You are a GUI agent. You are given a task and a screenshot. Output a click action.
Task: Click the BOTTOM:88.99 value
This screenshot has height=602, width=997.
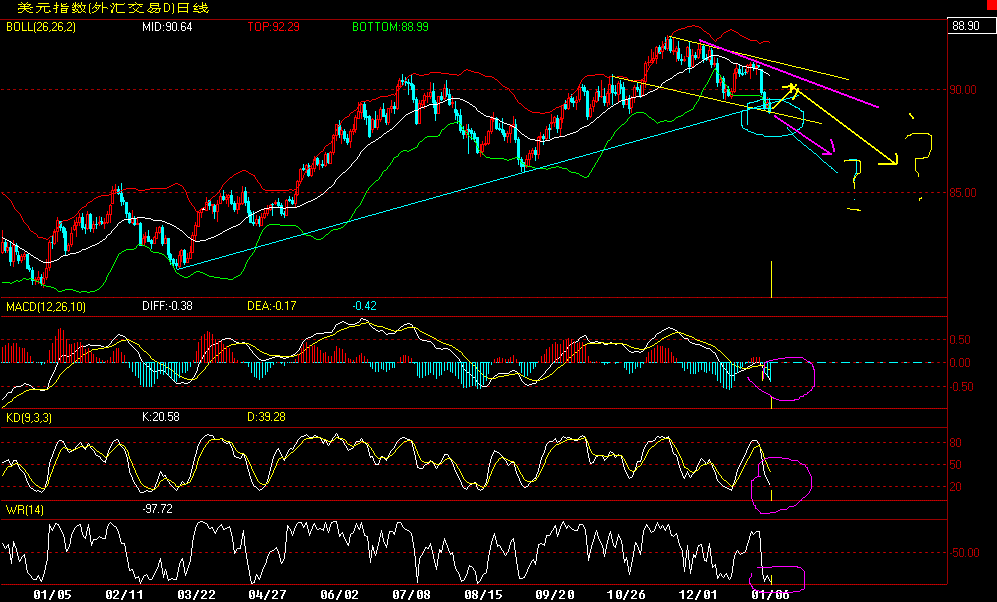pos(390,27)
